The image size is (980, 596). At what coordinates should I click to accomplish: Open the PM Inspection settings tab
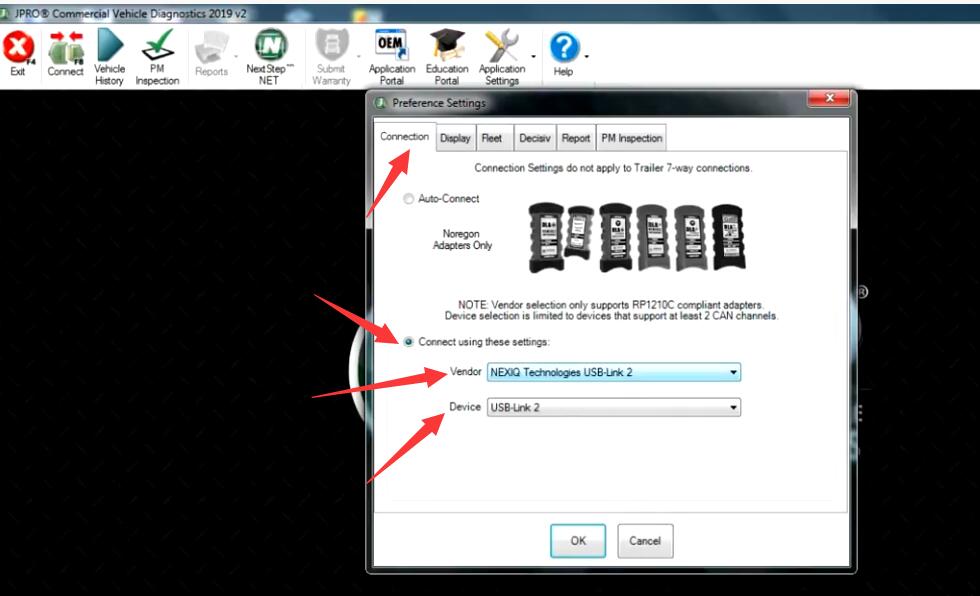pos(631,138)
